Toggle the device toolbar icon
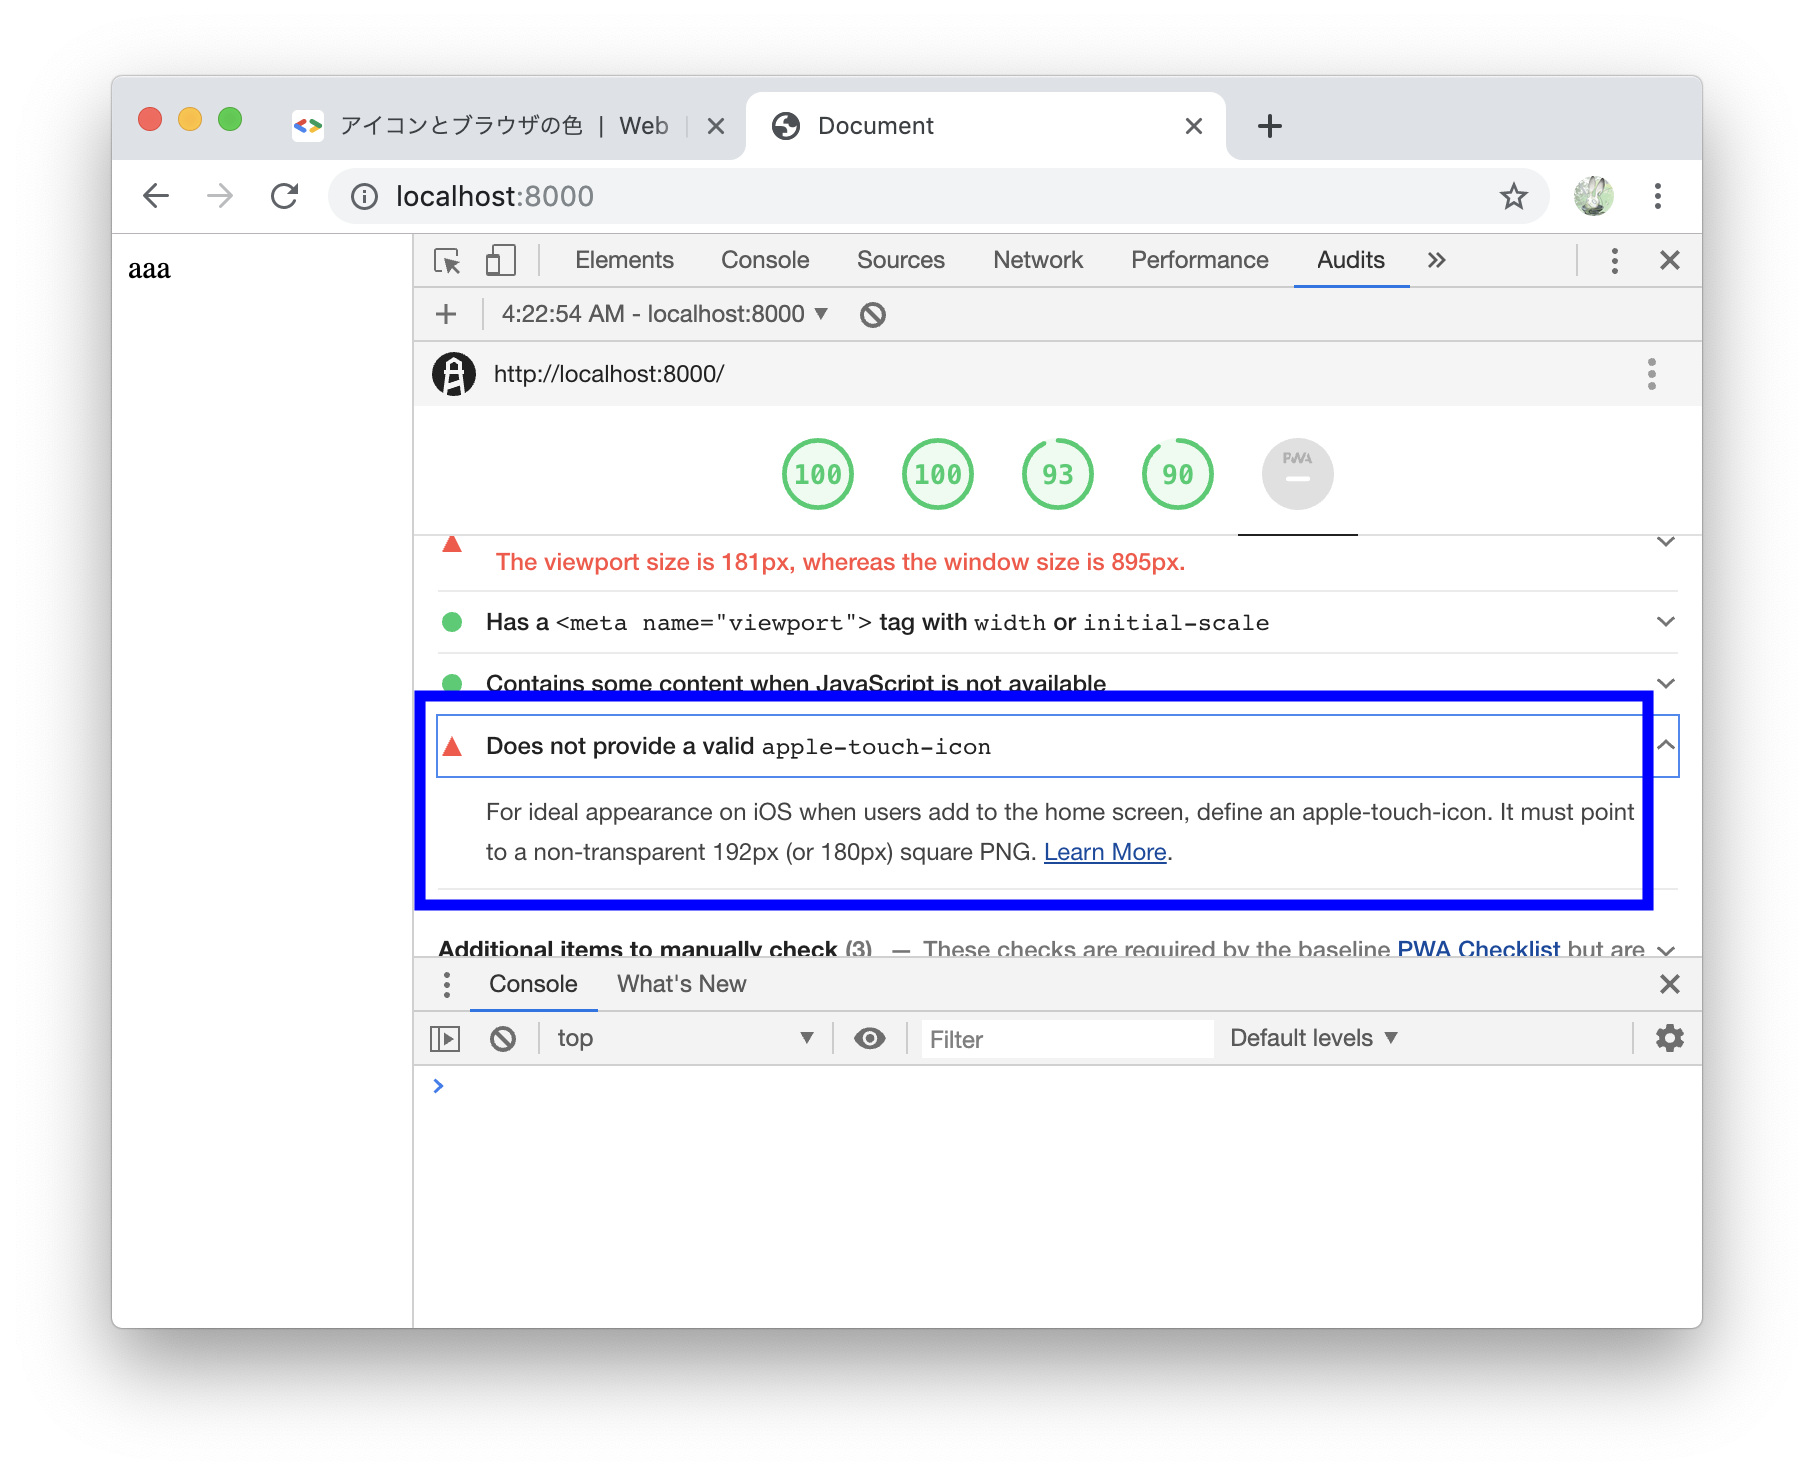 click(x=500, y=259)
